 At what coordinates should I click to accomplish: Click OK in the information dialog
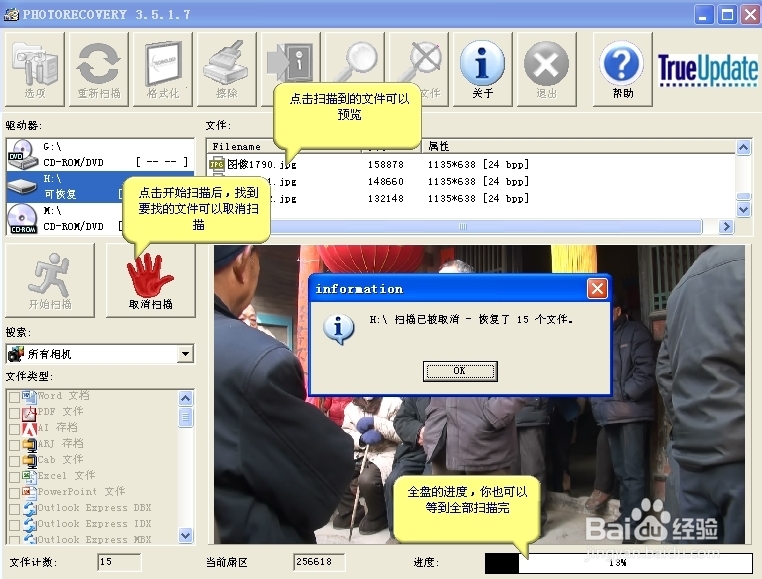(x=460, y=371)
